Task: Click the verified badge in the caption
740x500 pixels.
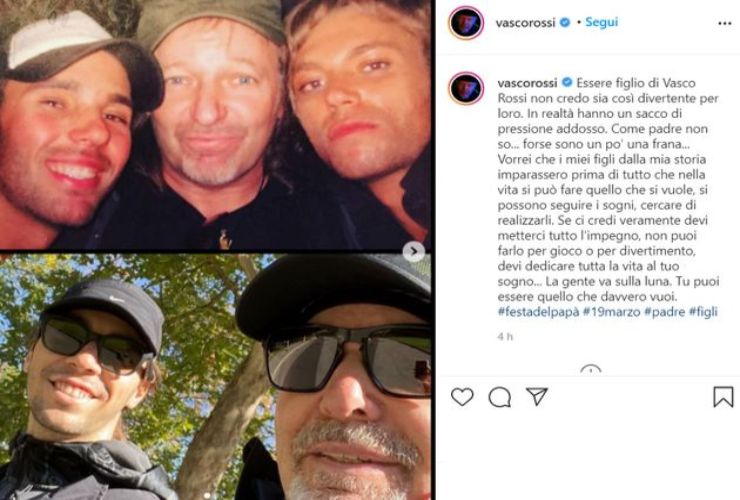Action: pos(567,81)
